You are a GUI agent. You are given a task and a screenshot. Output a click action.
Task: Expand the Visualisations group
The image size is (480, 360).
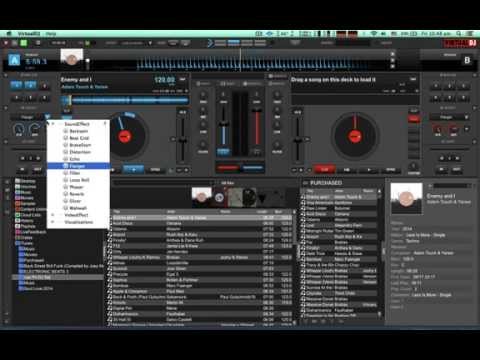[52, 222]
